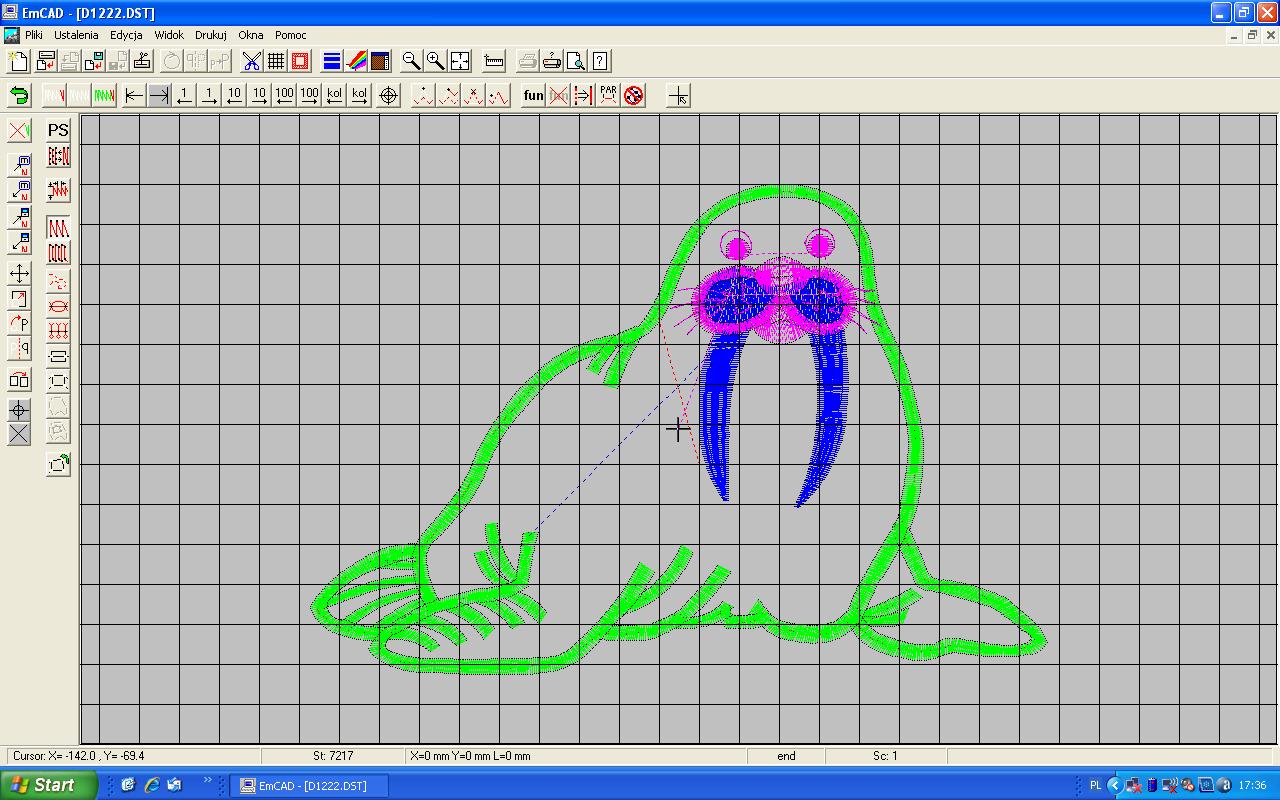The height and width of the screenshot is (800, 1280).
Task: Click the green undo arrow icon
Action: point(19,95)
